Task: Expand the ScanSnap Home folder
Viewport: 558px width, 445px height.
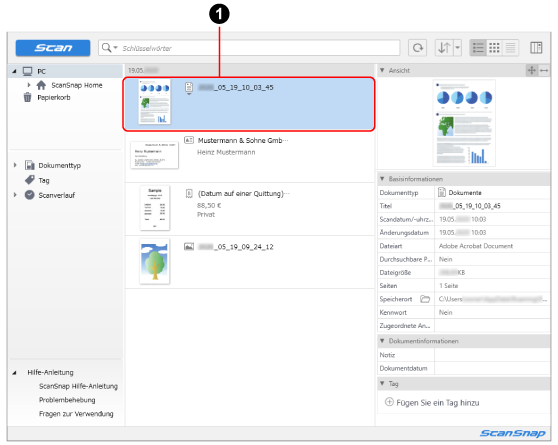Action: pyautogui.click(x=29, y=85)
